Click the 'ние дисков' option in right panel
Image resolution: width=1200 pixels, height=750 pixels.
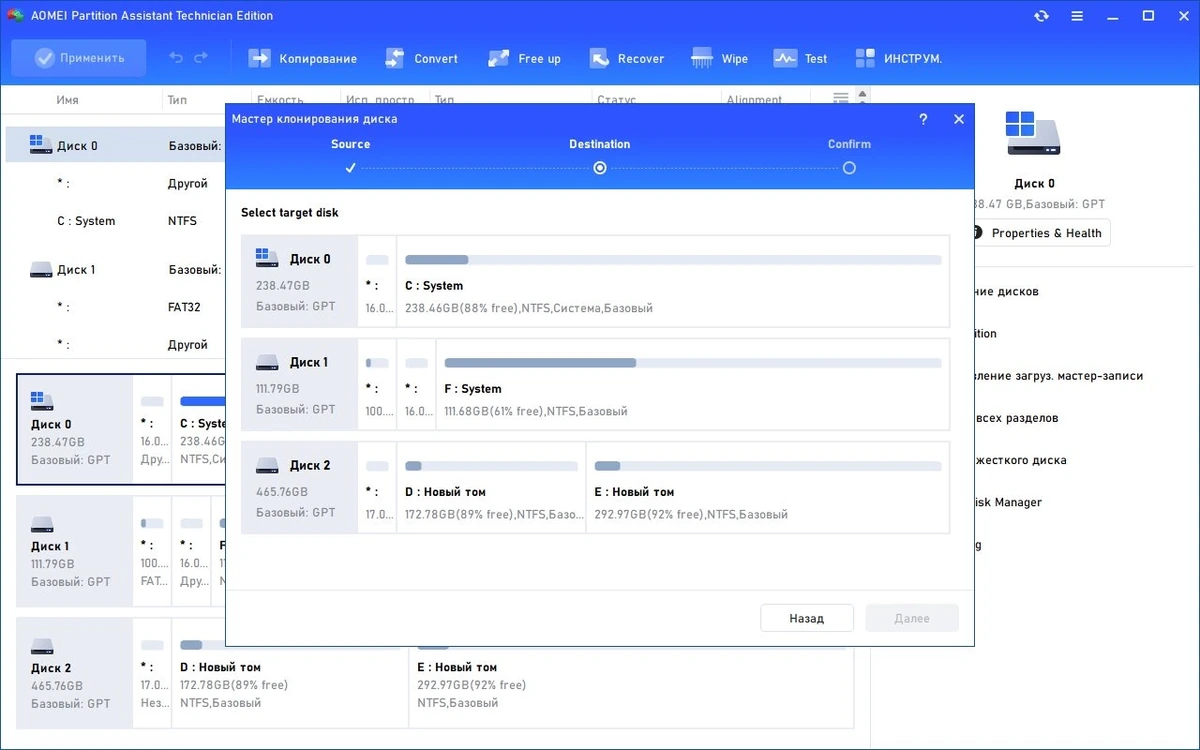[1006, 292]
